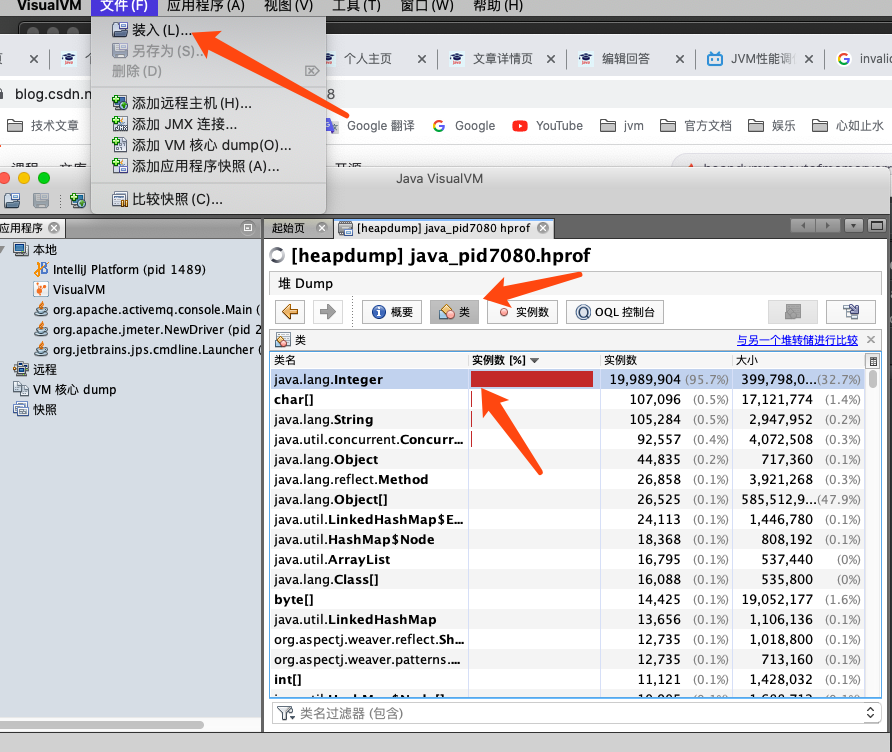Choose 装入 (L)... from the file menu
Image resolution: width=892 pixels, height=752 pixels.
point(208,30)
